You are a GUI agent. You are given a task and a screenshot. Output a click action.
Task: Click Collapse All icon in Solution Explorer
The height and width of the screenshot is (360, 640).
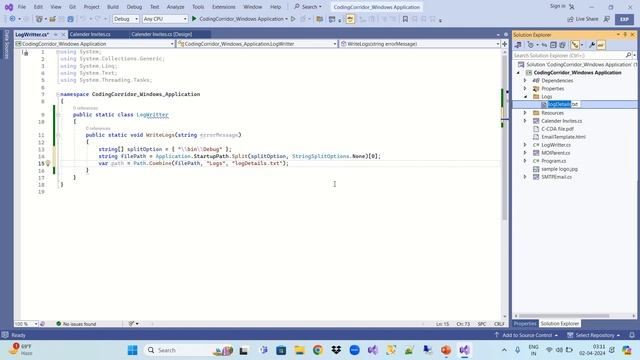point(553,45)
